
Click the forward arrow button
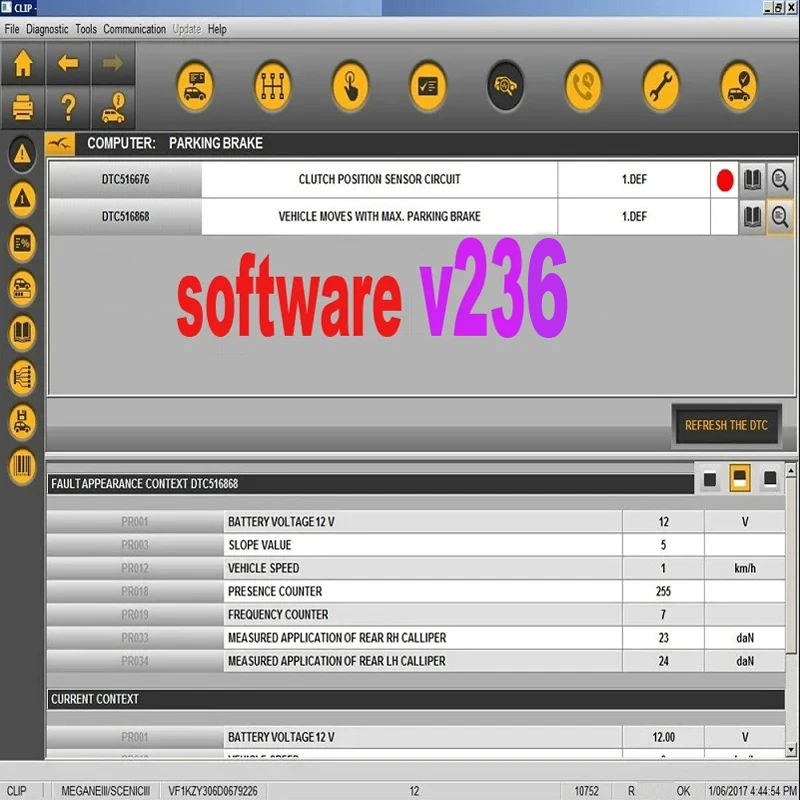113,63
